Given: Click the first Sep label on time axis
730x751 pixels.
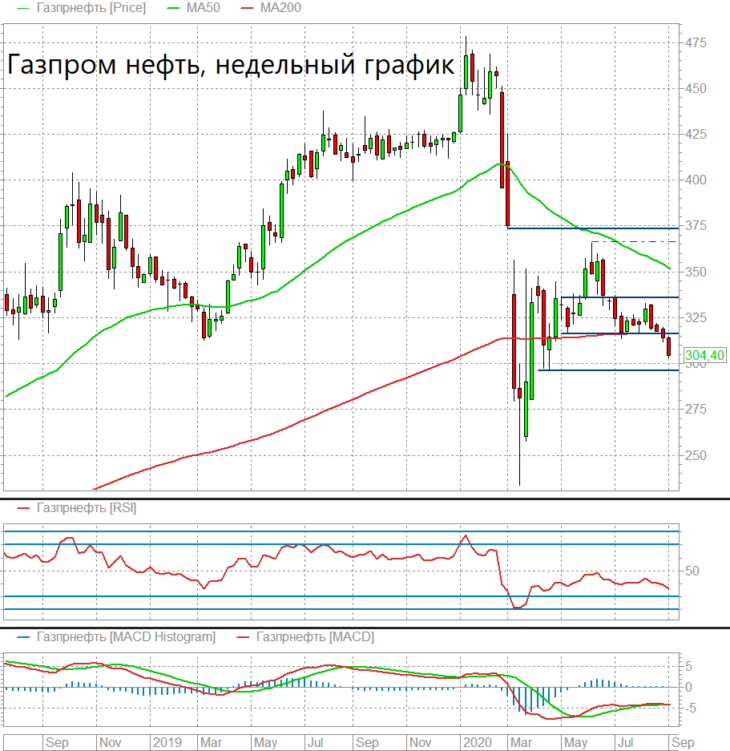Looking at the screenshot, I should [57, 742].
